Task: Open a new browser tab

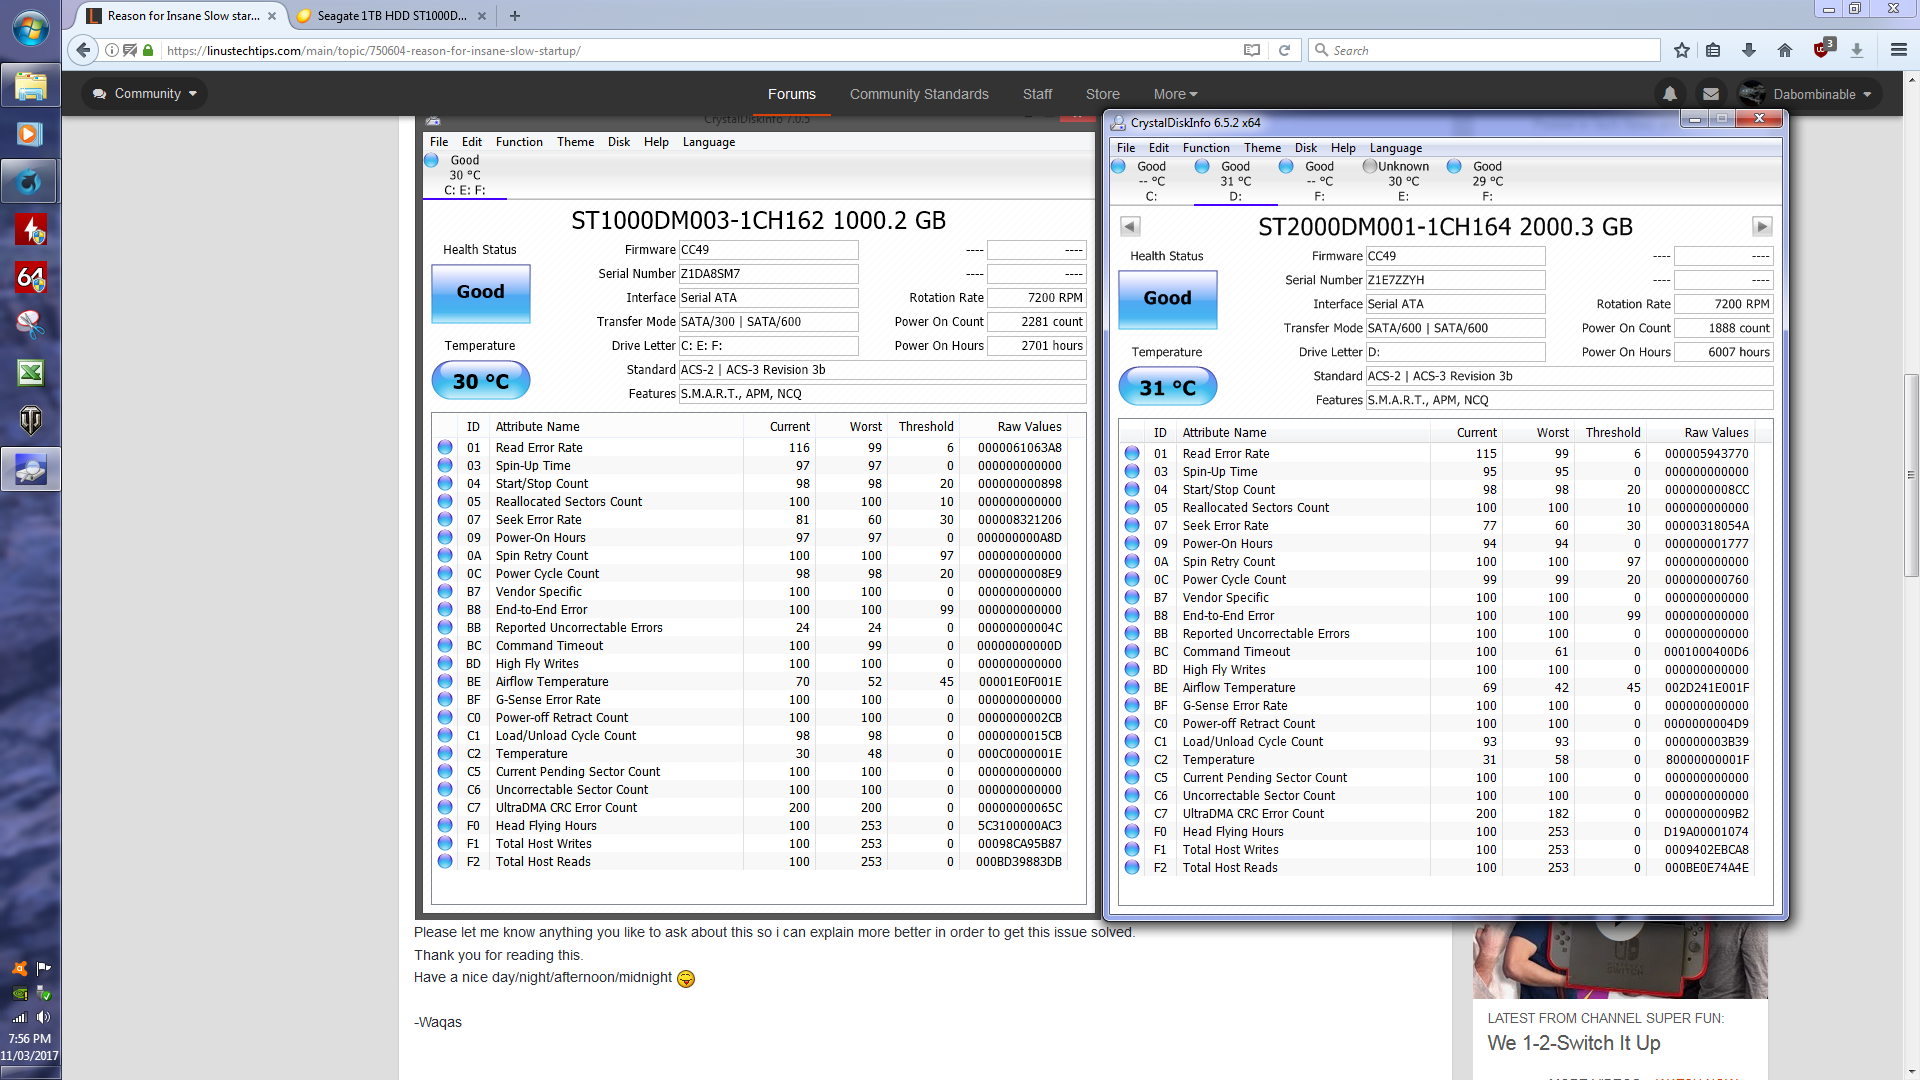Action: pos(514,15)
